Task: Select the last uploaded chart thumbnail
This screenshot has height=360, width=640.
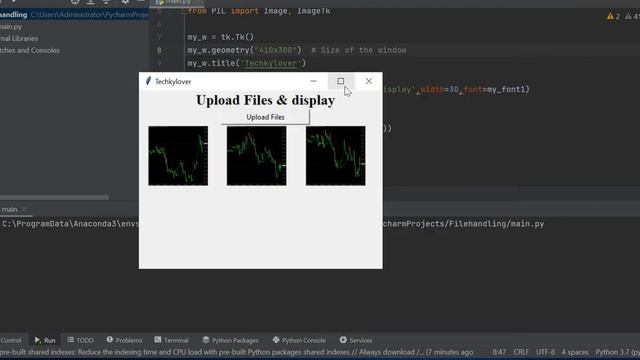Action: tap(336, 156)
